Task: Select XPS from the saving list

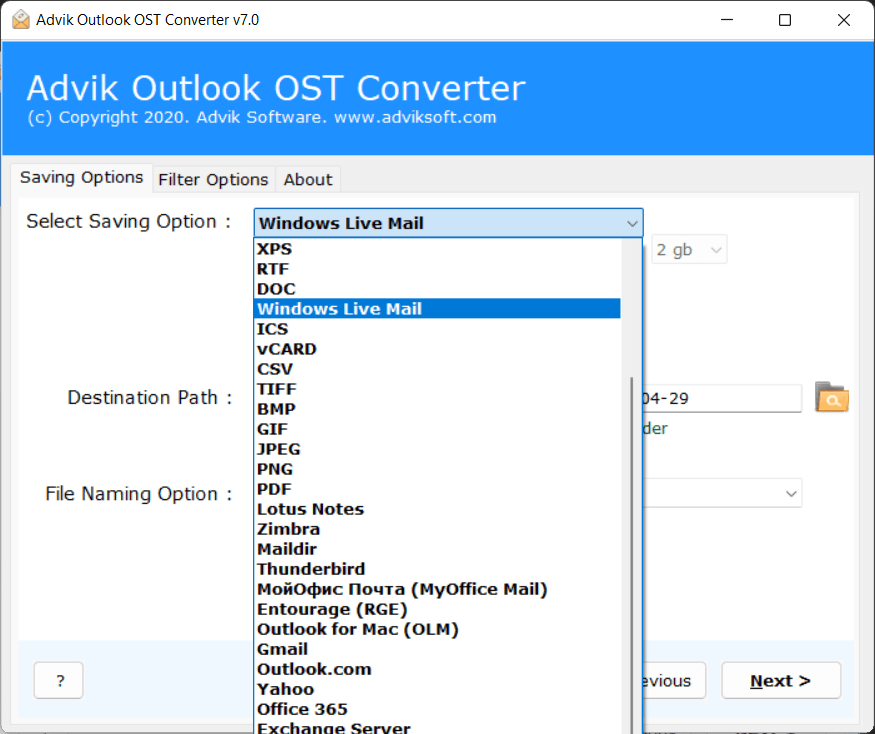Action: point(437,249)
